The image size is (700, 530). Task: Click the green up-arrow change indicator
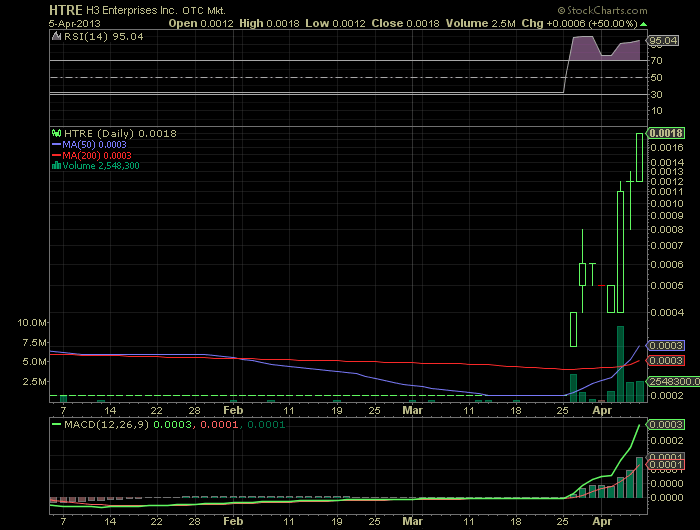pyautogui.click(x=643, y=24)
